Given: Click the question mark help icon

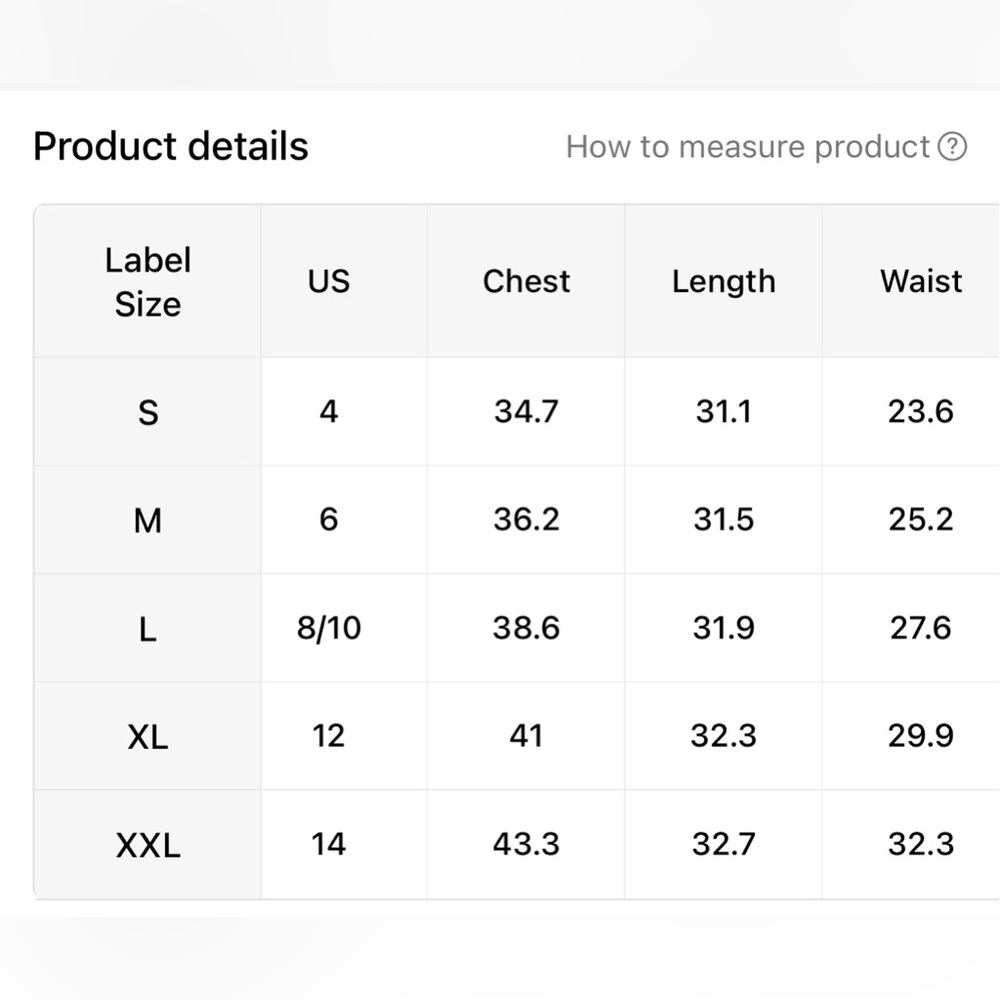Looking at the screenshot, I should pyautogui.click(x=953, y=147).
